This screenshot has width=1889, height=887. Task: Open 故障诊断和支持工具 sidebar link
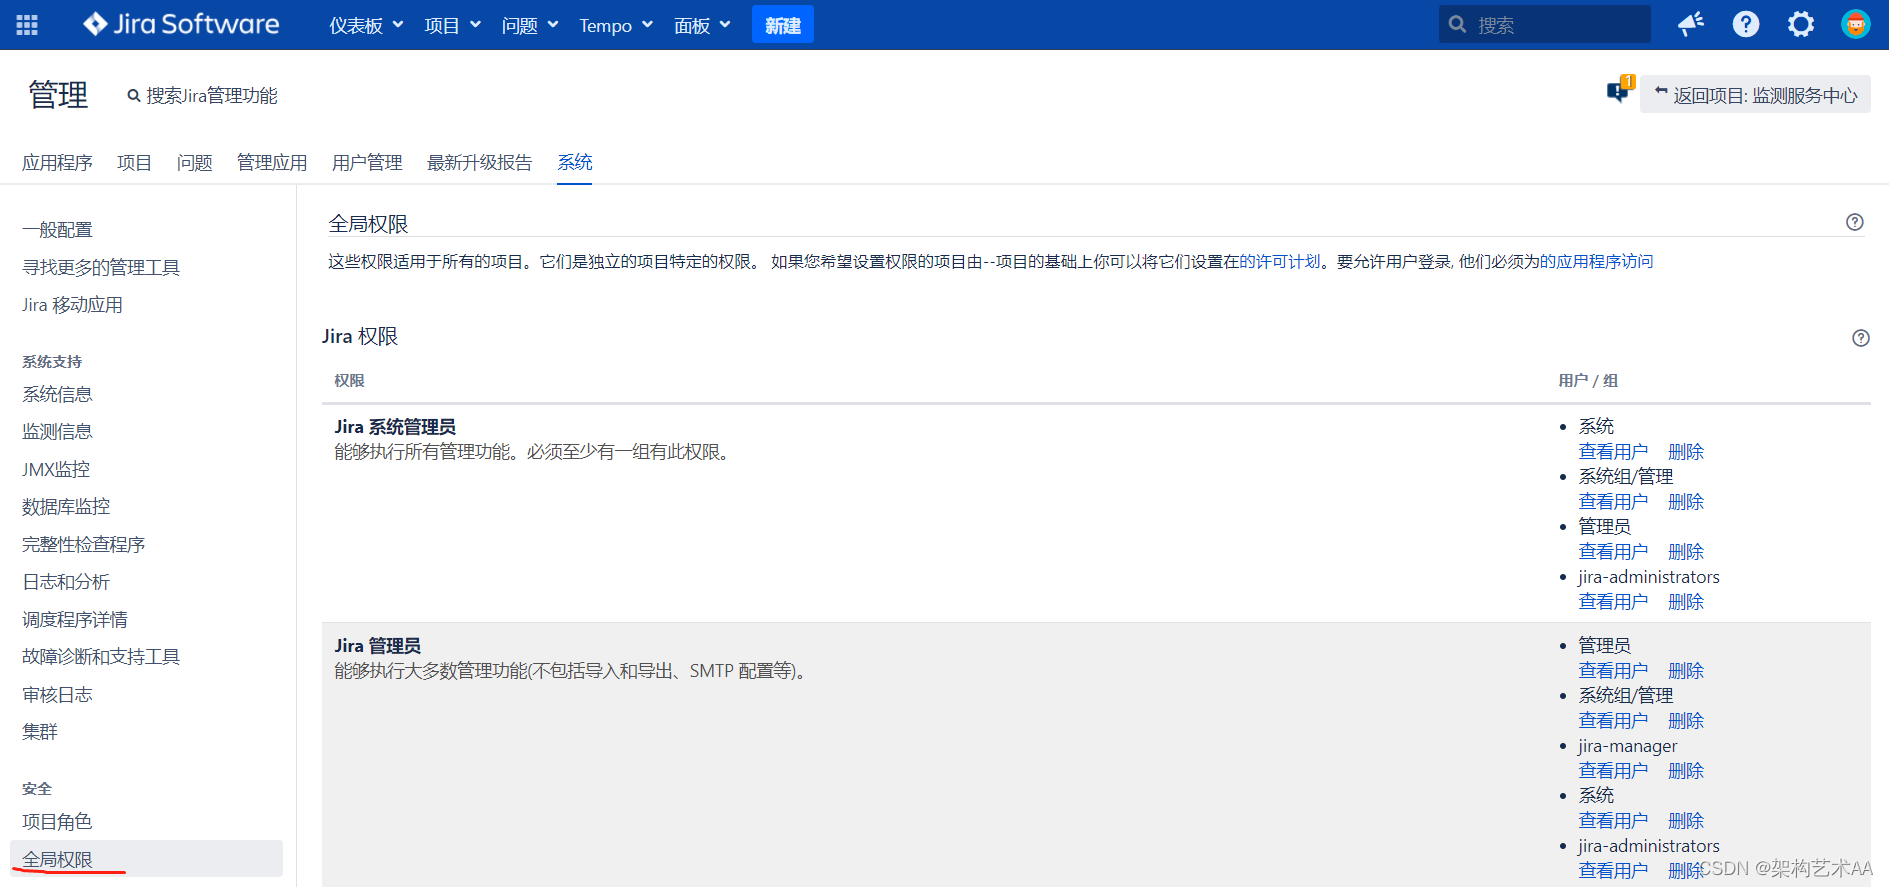click(101, 656)
